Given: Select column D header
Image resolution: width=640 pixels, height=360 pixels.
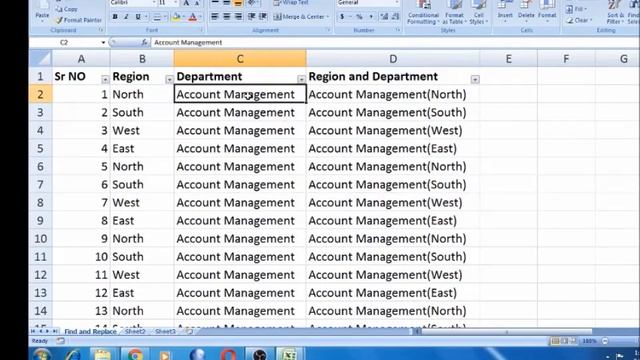Looking at the screenshot, I should [x=393, y=59].
